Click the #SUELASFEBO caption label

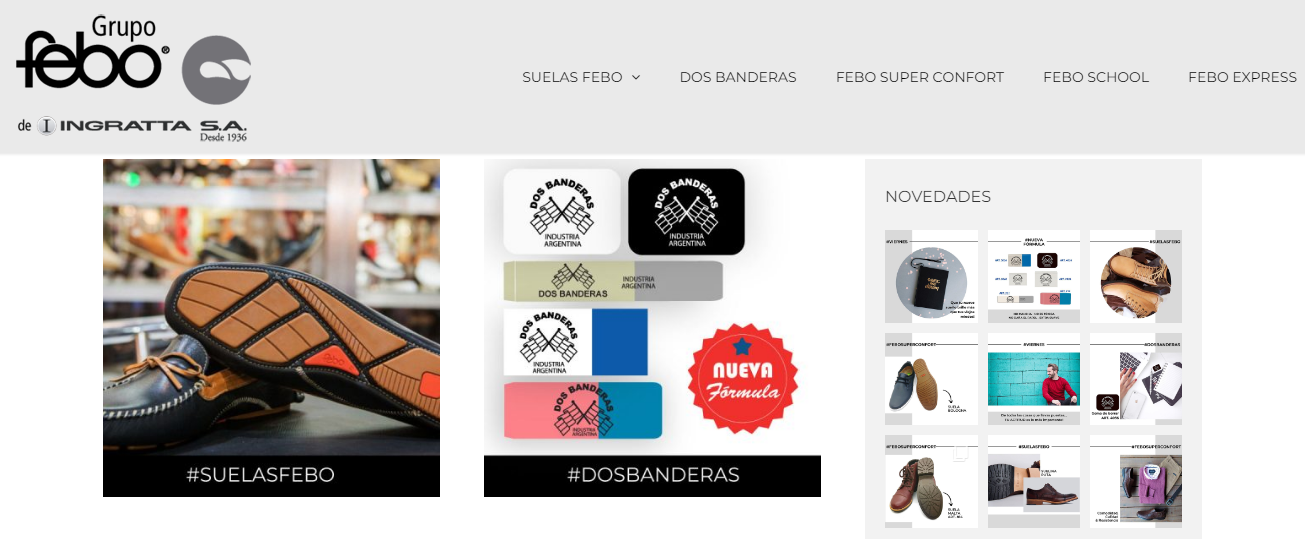(260, 475)
